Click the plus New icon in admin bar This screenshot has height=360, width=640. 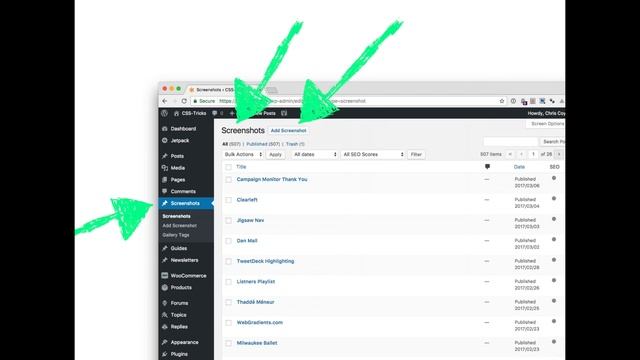(232, 113)
